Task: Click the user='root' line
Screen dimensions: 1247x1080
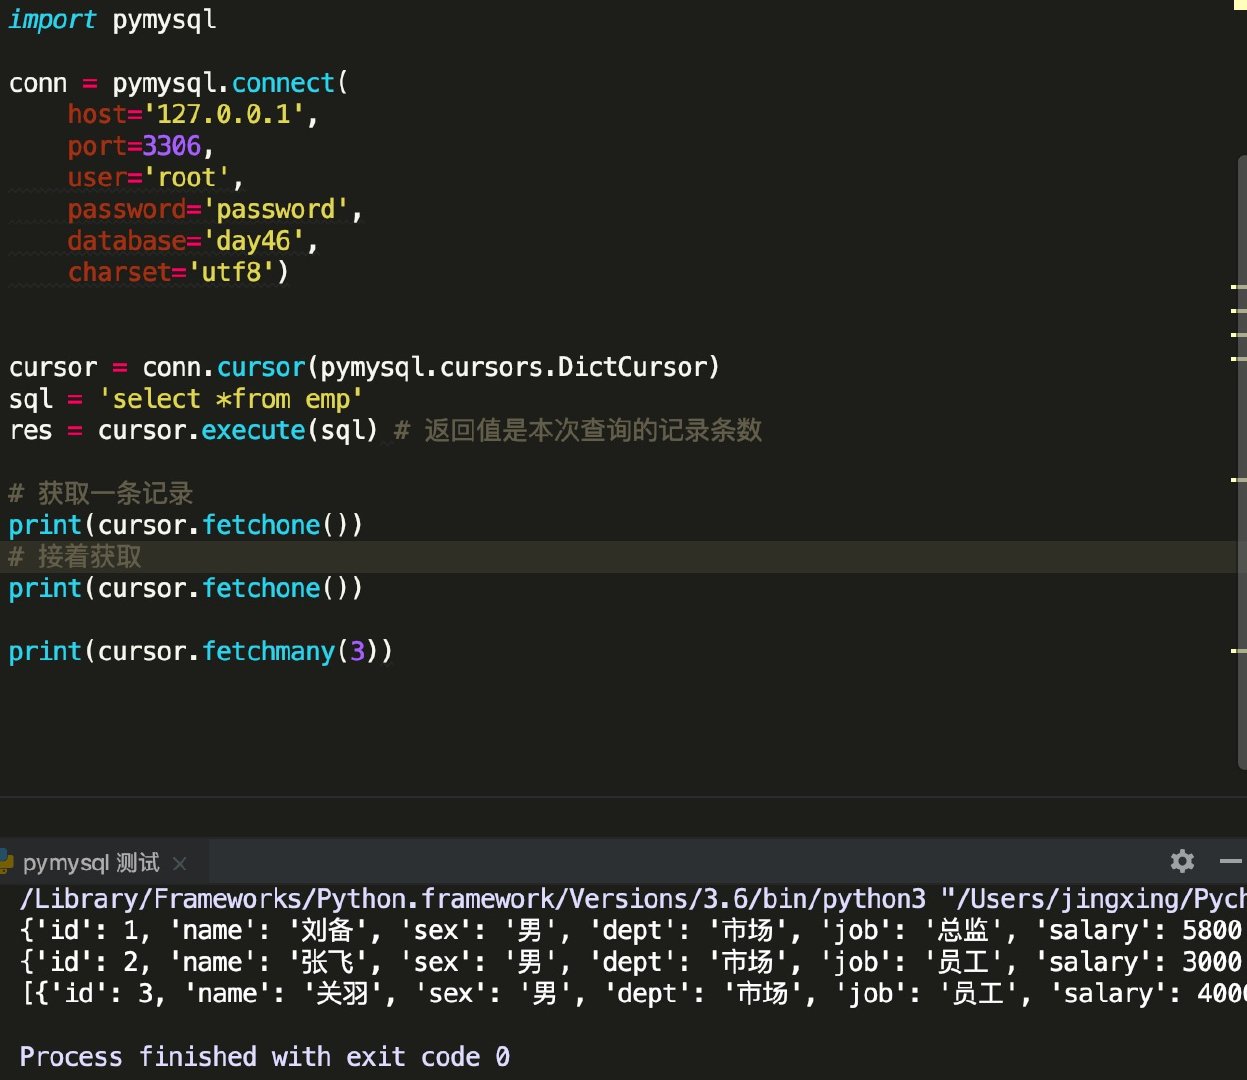Action: [x=155, y=178]
